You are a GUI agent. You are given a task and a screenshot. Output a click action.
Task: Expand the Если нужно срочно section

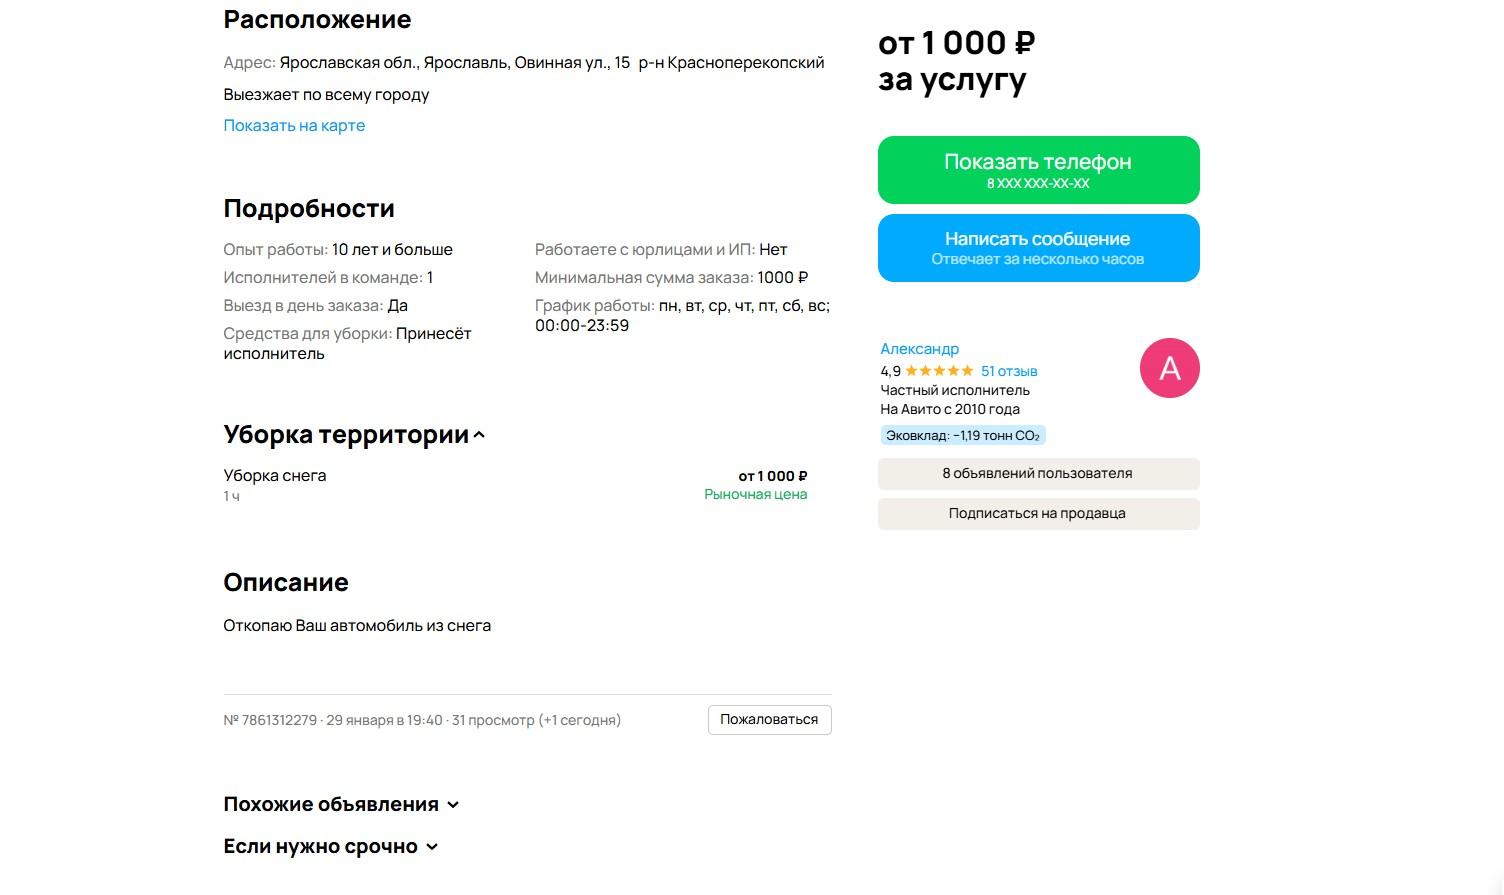coord(432,847)
